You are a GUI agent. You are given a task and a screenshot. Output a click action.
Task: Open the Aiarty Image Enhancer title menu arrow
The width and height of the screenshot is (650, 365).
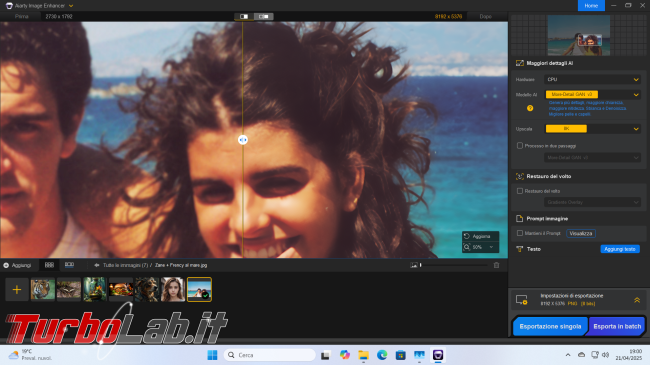pos(71,6)
